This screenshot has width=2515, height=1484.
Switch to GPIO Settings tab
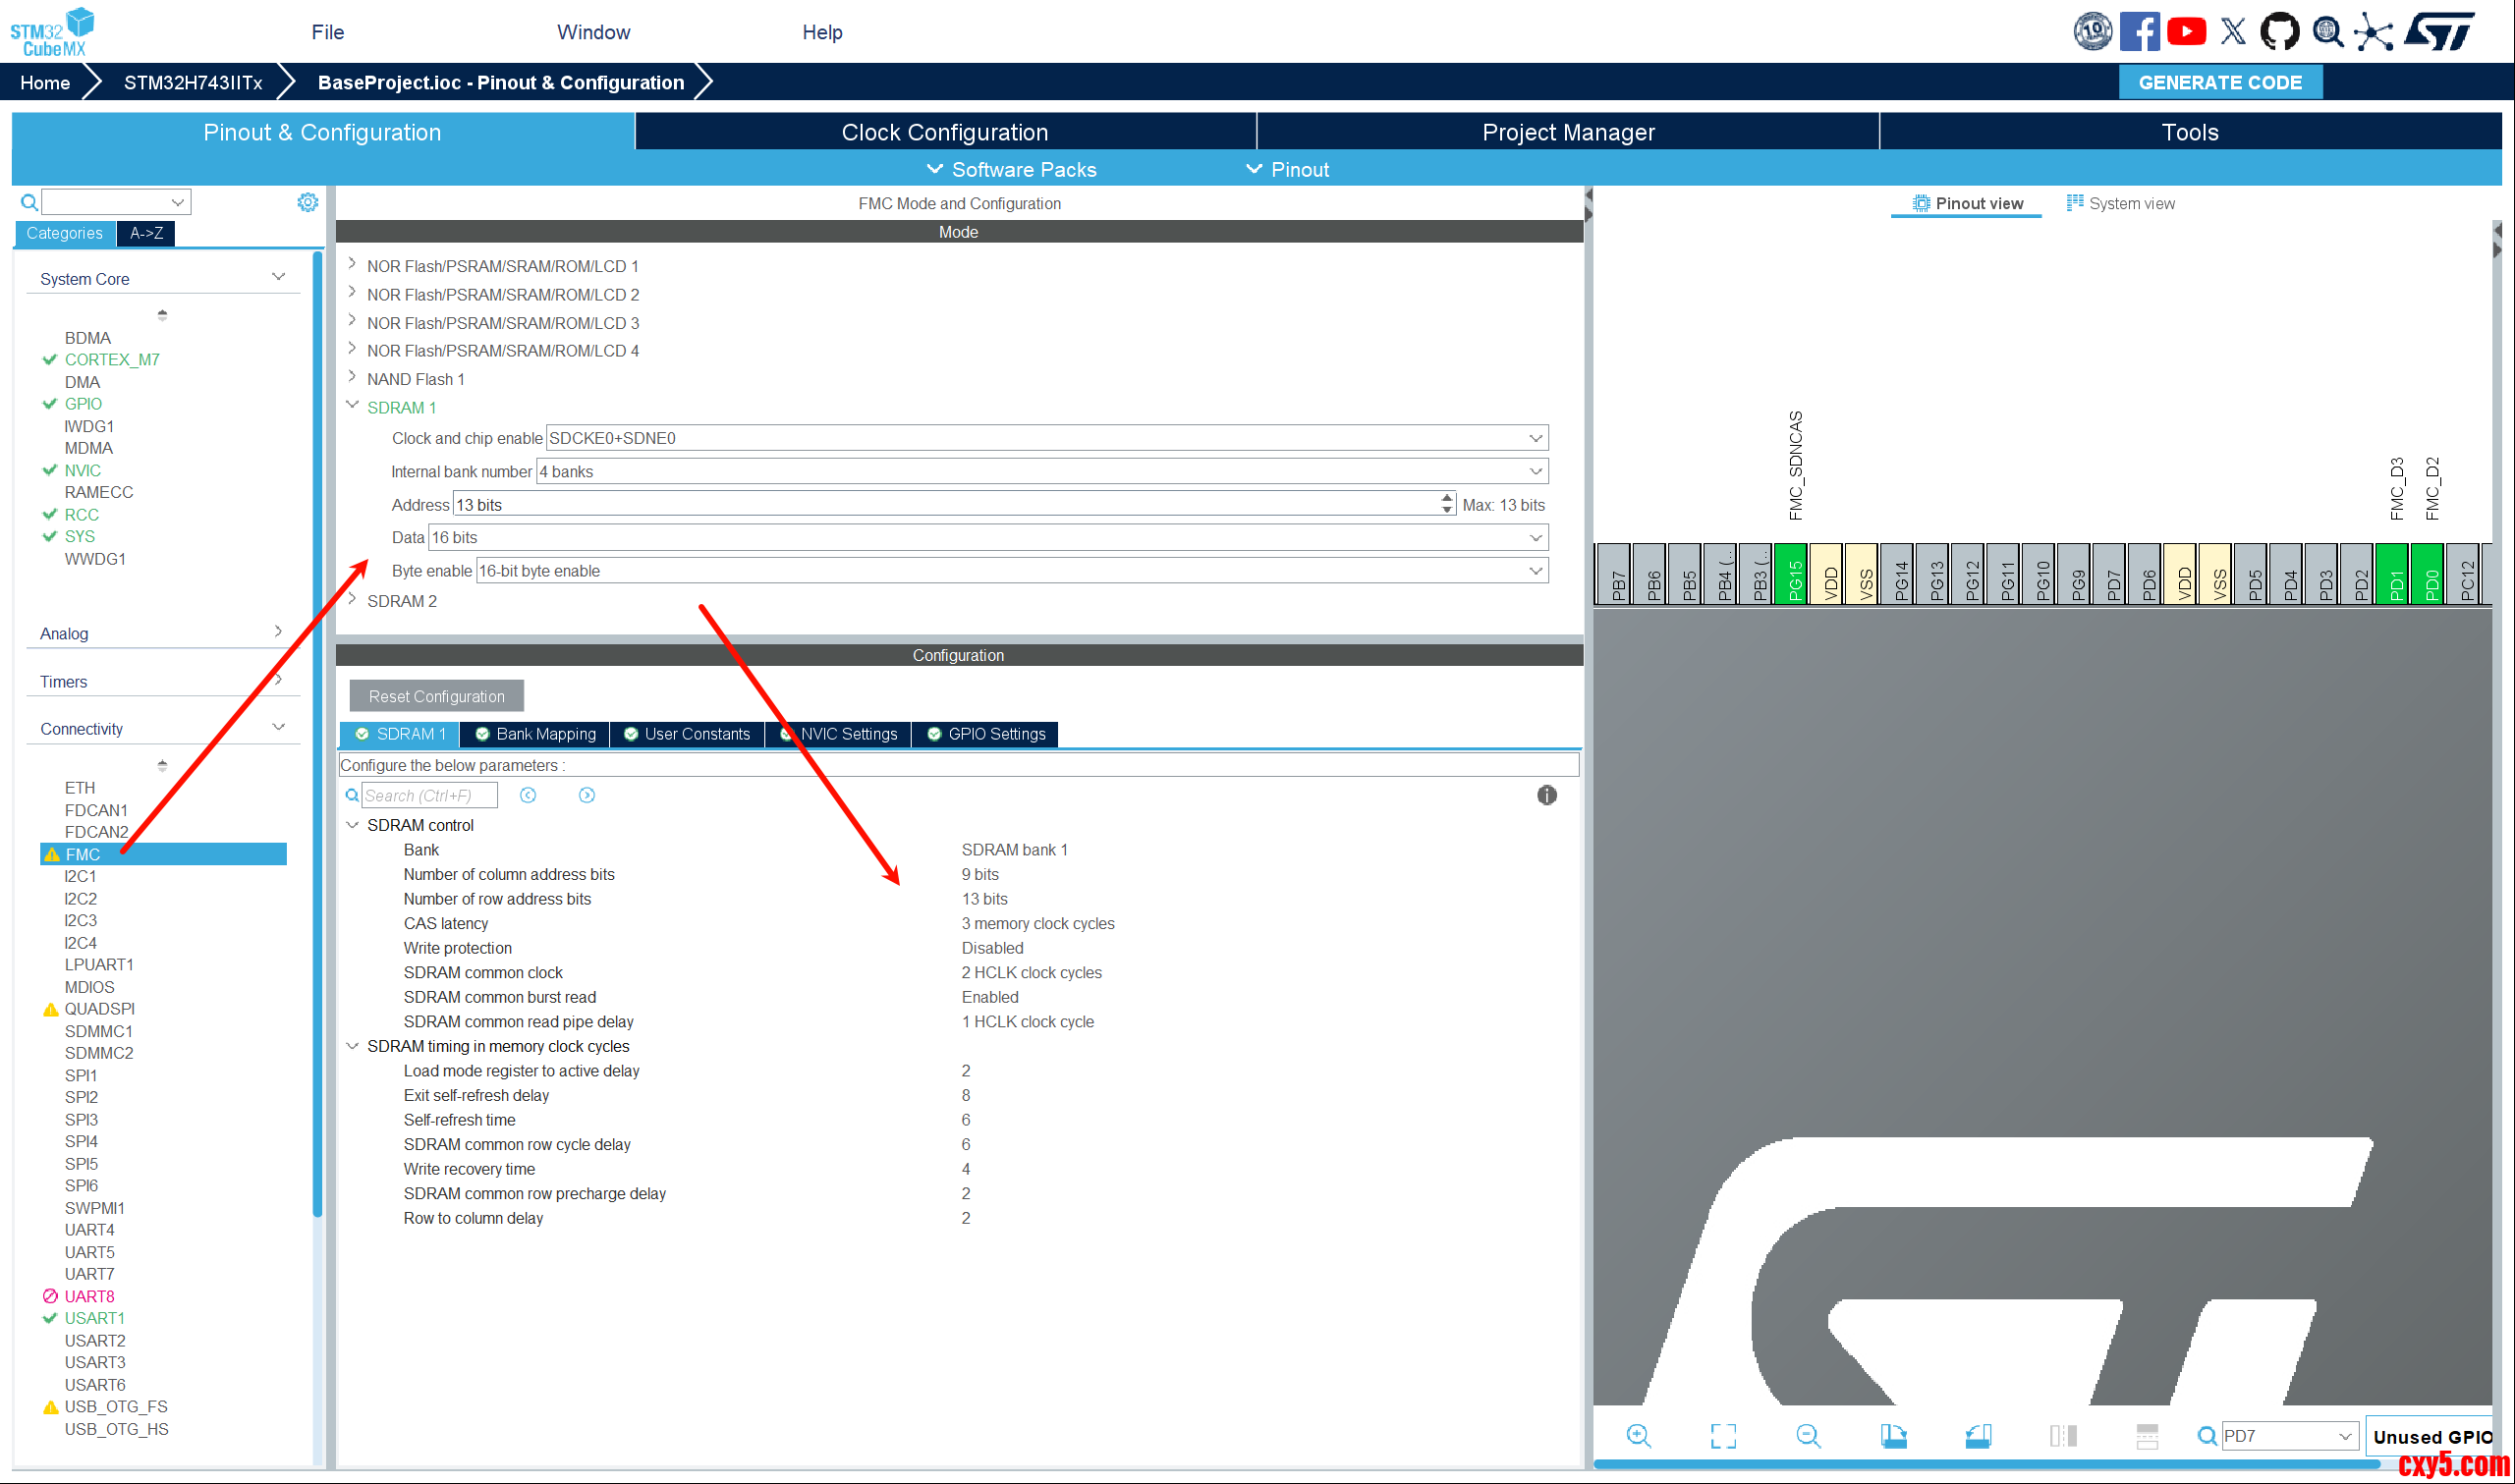986,734
